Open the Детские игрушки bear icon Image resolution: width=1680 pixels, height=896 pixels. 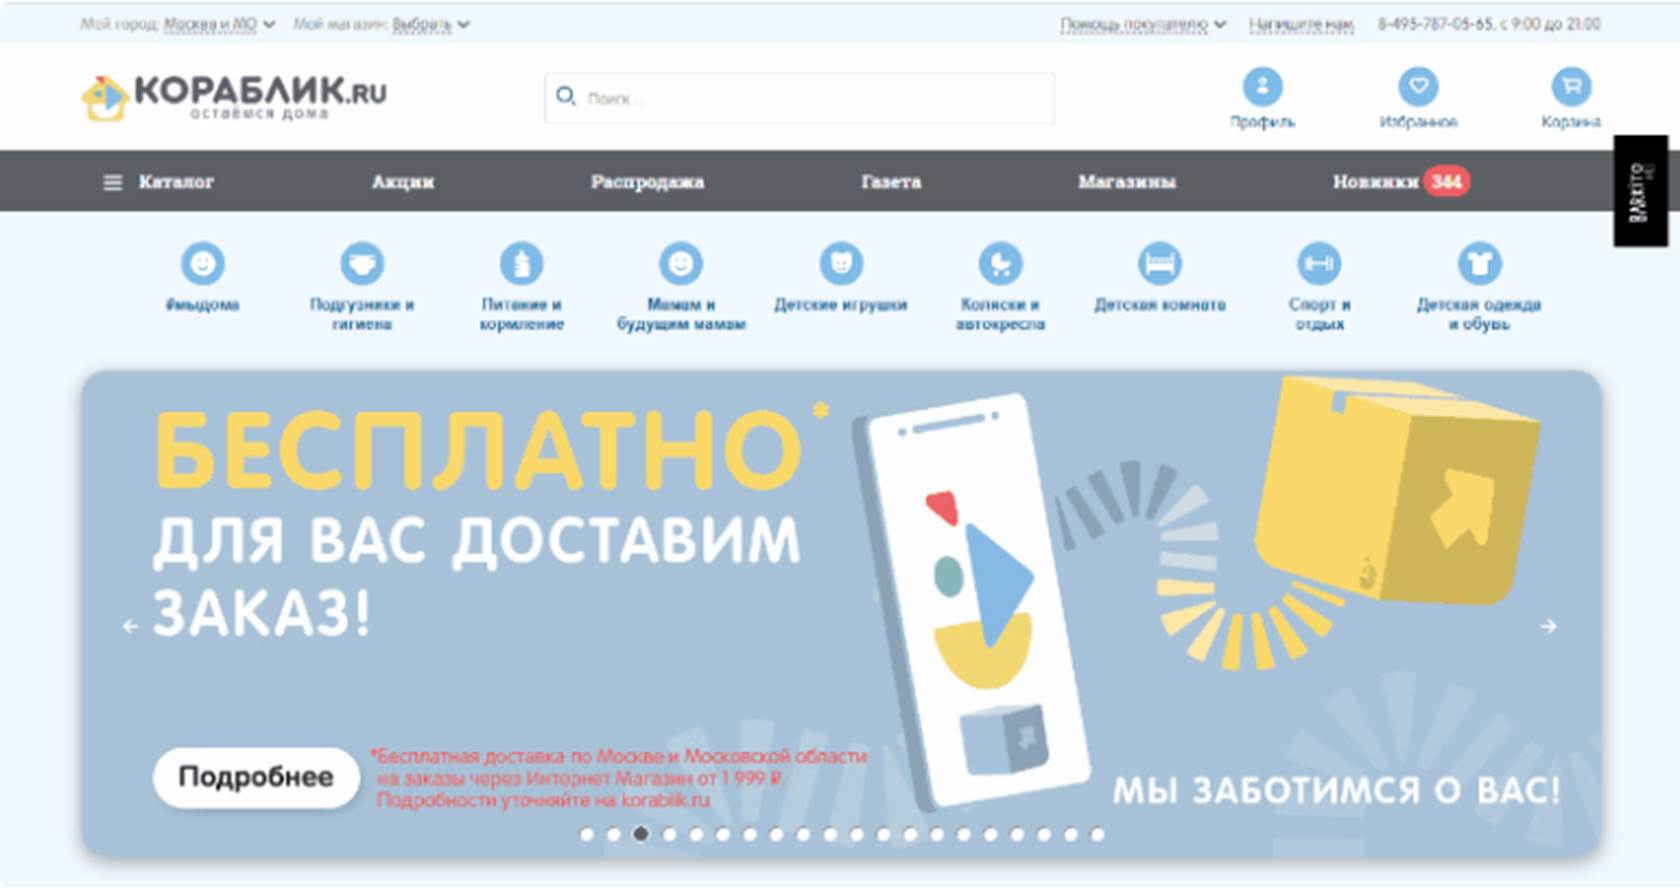pos(841,264)
